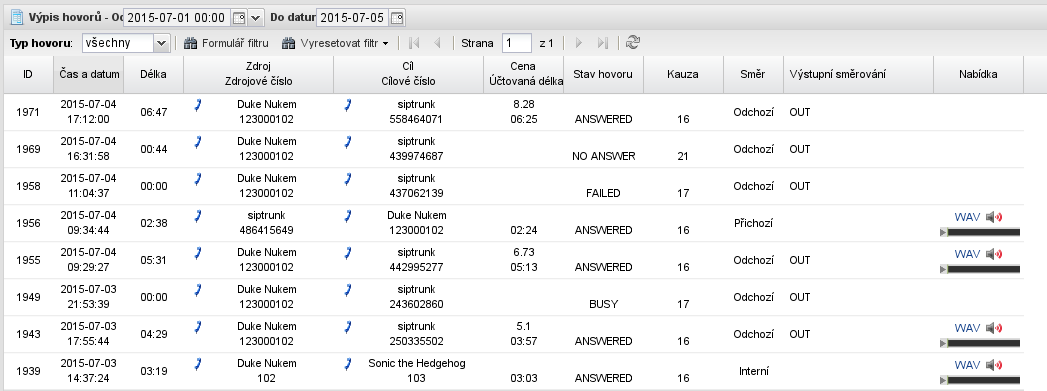Image resolution: width=1047 pixels, height=391 pixels.
Task: Click source phone icon in call 1939 row
Action: 198,364
